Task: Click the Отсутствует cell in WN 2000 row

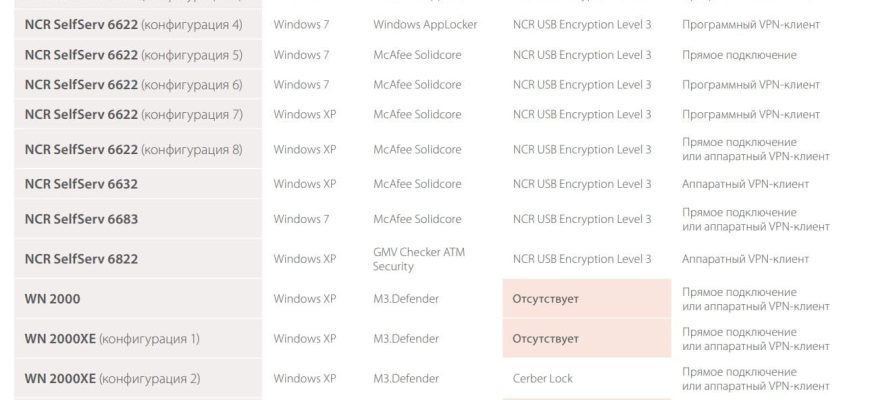Action: (x=546, y=299)
